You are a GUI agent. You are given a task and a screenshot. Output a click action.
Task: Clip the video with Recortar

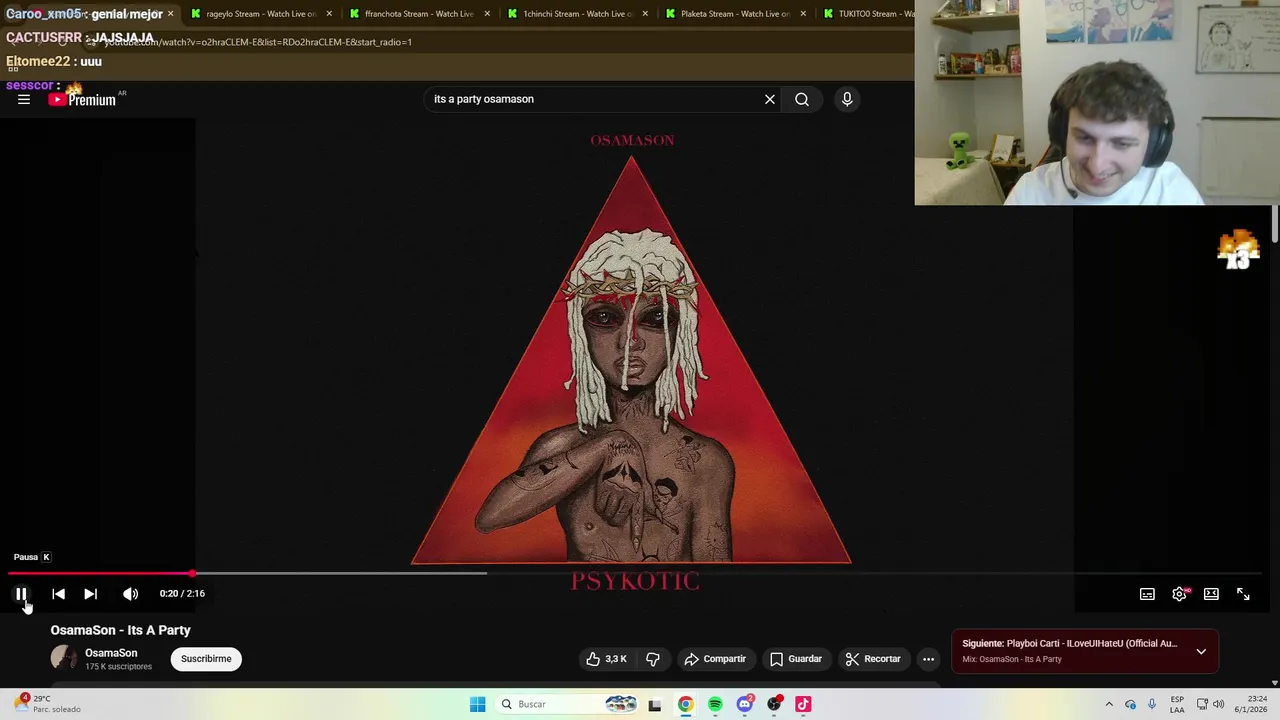tap(873, 659)
